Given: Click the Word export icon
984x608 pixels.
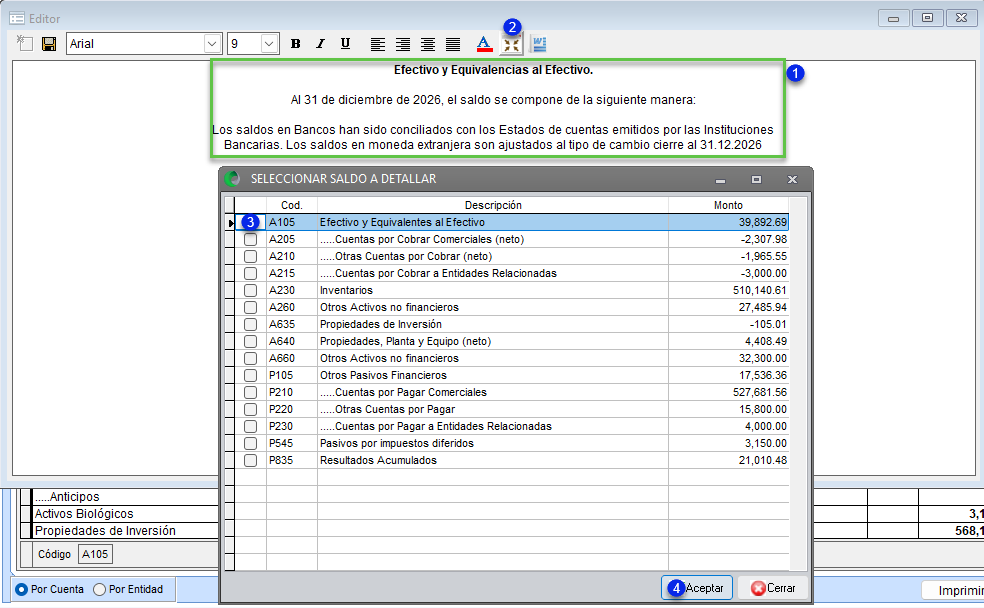Looking at the screenshot, I should click(x=539, y=44).
